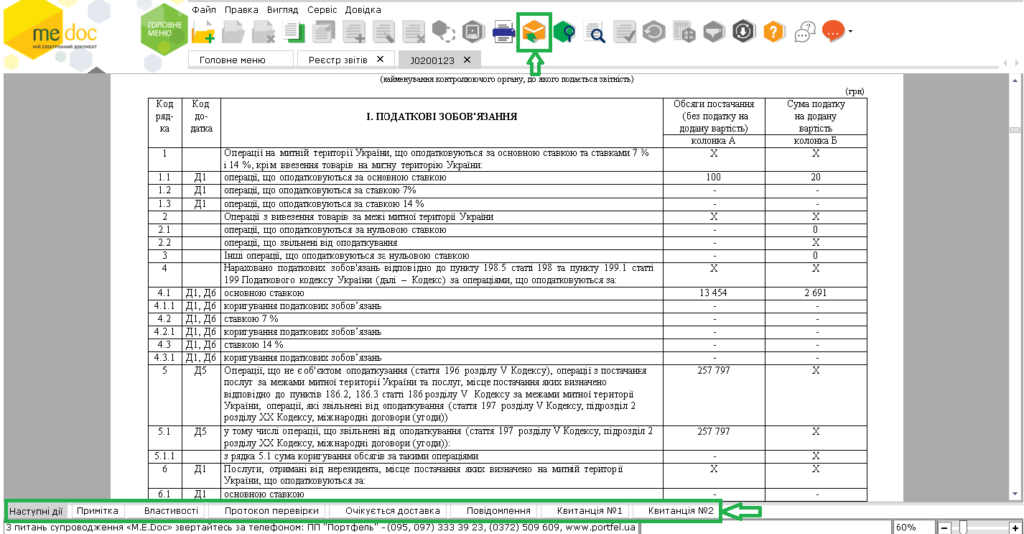
Task: Open the Довідка menu
Action: coord(362,8)
